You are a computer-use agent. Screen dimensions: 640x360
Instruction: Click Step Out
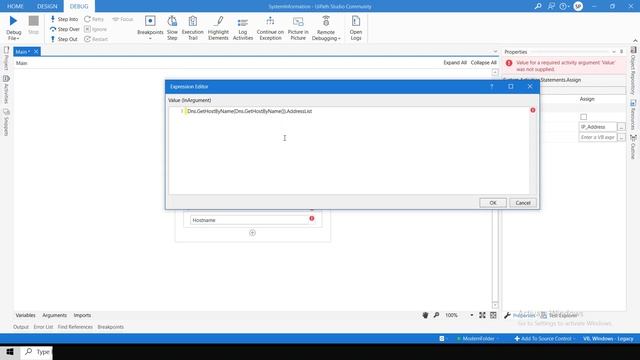pos(64,39)
